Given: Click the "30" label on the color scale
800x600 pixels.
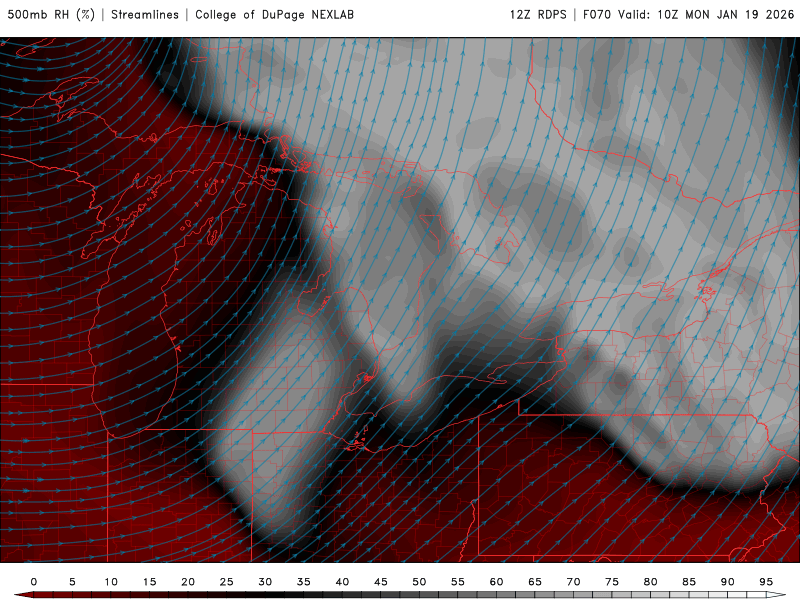Looking at the screenshot, I should [x=265, y=582].
